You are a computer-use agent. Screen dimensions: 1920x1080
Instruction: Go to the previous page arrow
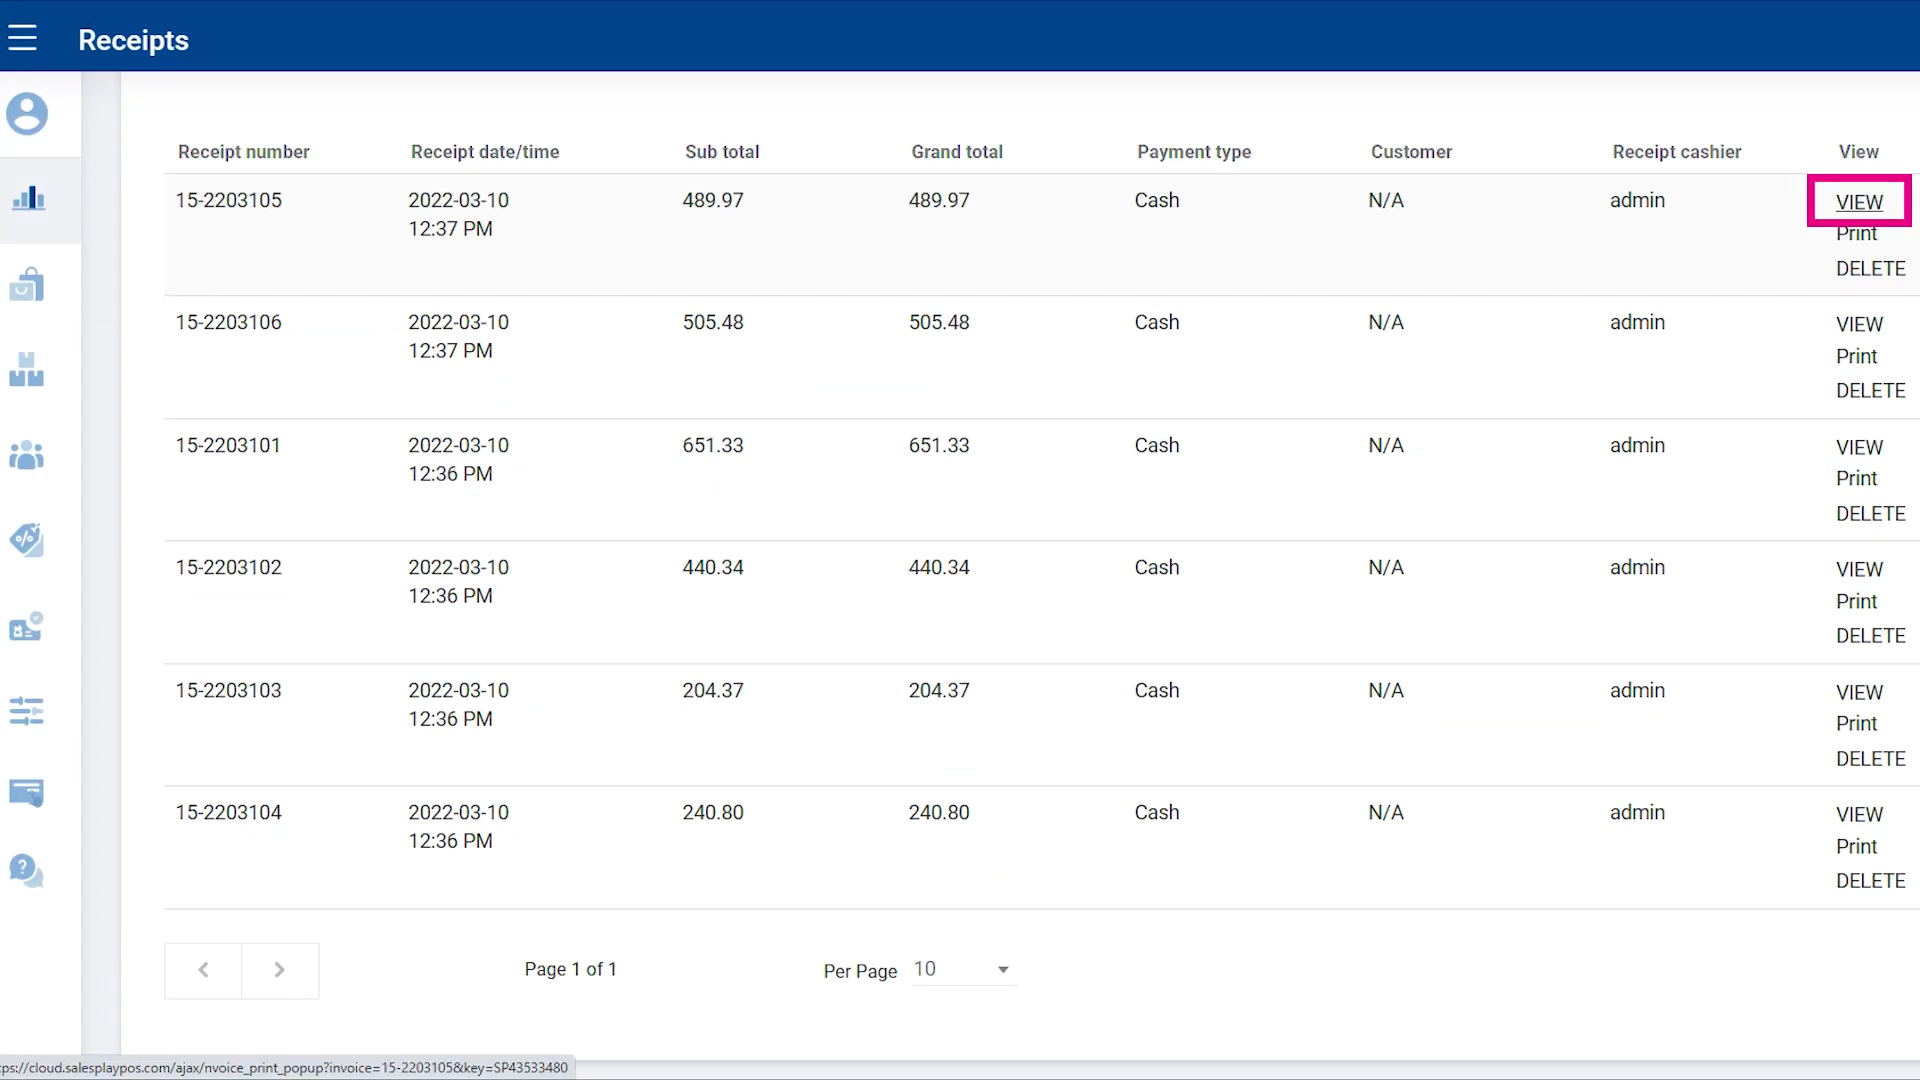tap(203, 970)
